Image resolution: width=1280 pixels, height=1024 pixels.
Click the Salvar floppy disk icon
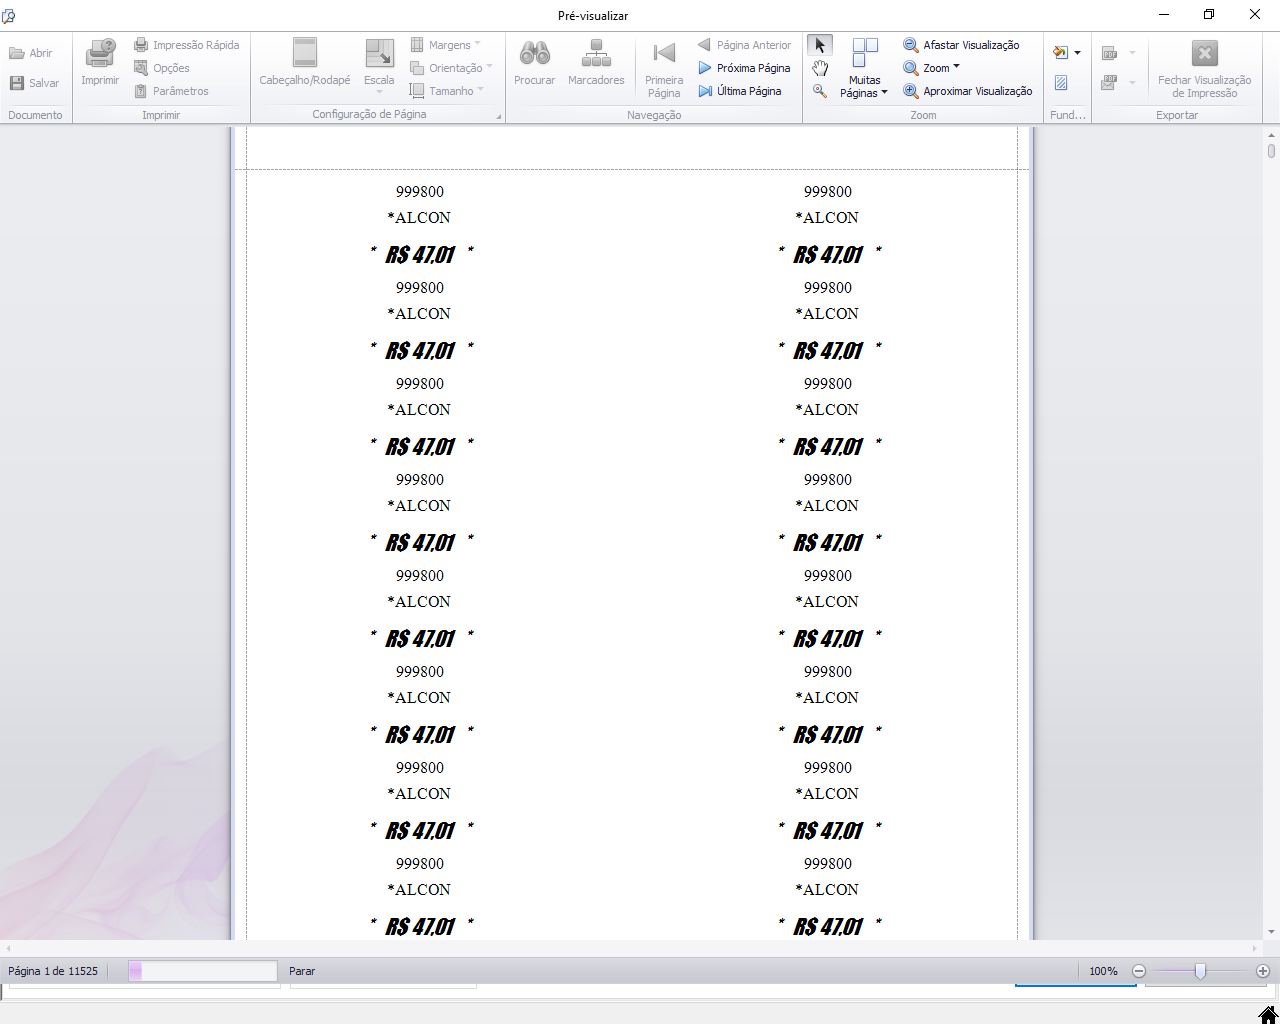coord(17,83)
